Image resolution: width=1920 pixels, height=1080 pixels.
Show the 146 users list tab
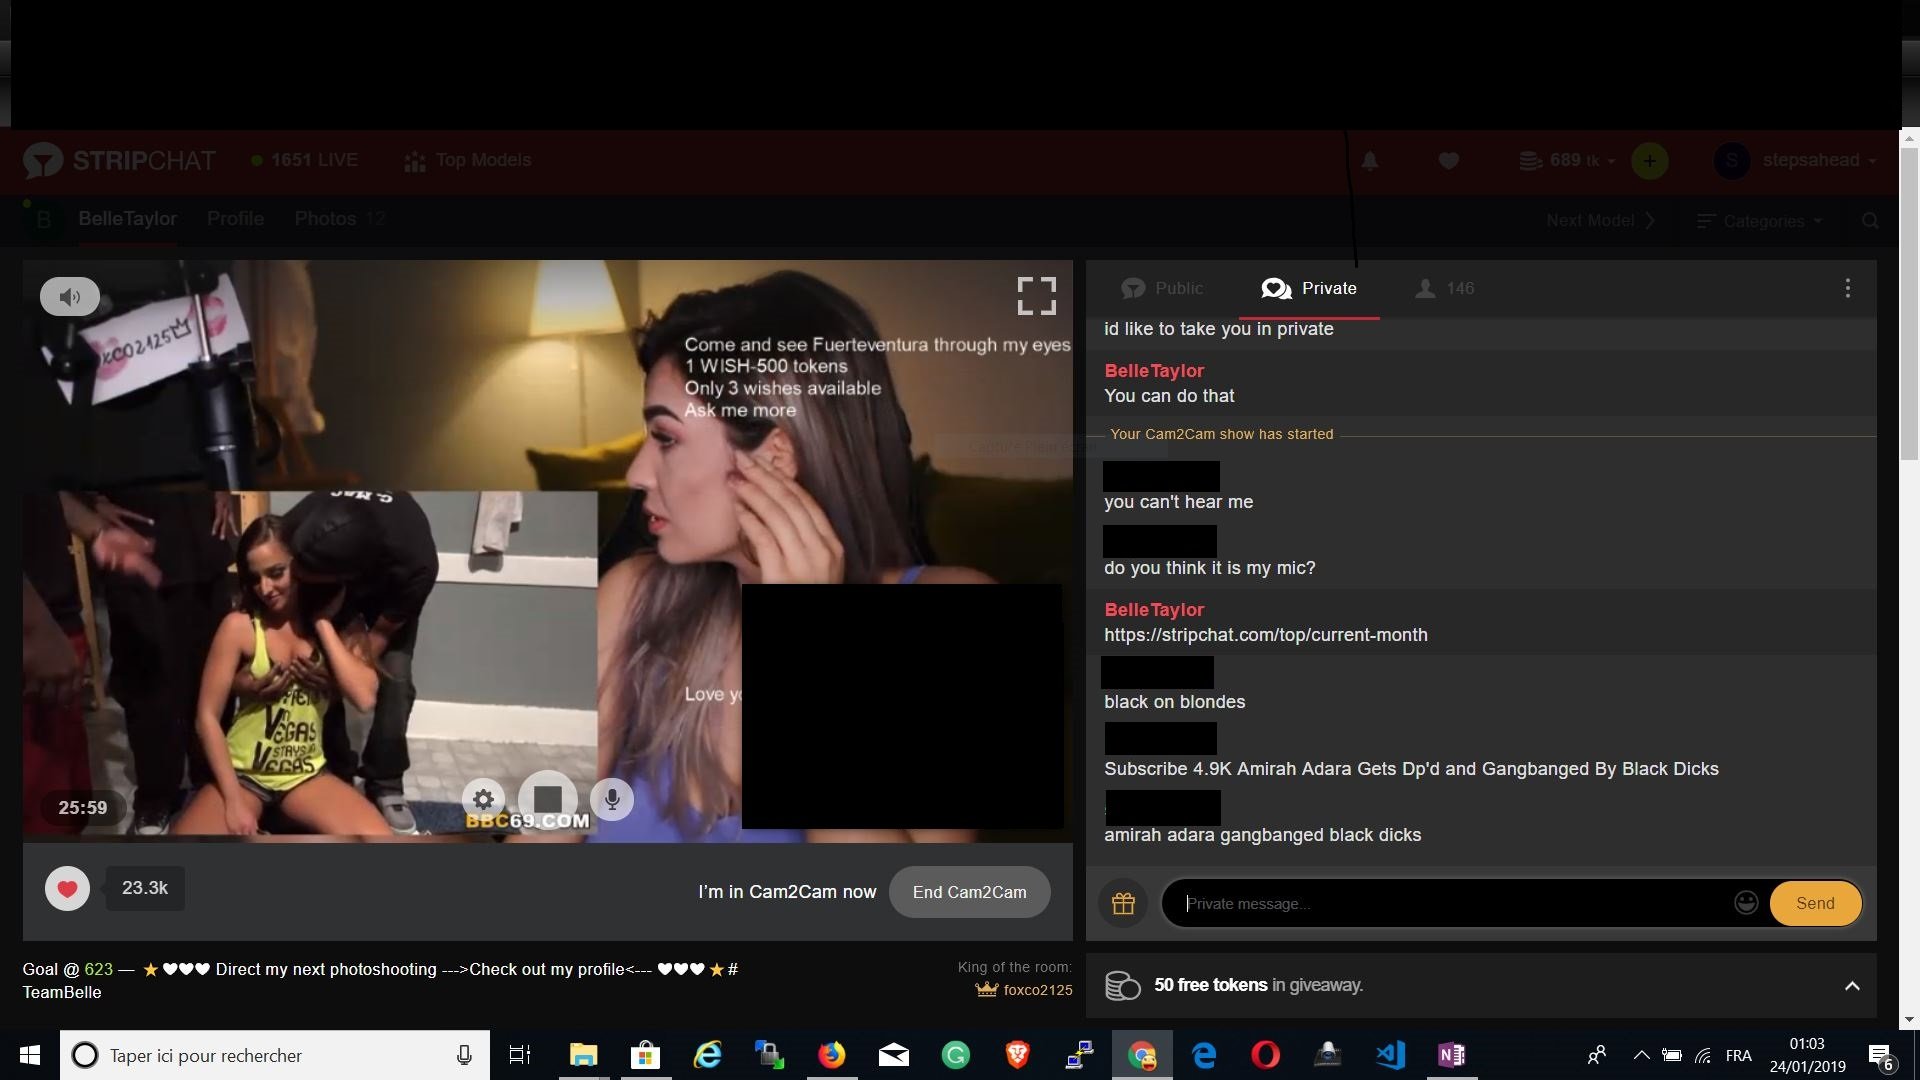tap(1444, 289)
